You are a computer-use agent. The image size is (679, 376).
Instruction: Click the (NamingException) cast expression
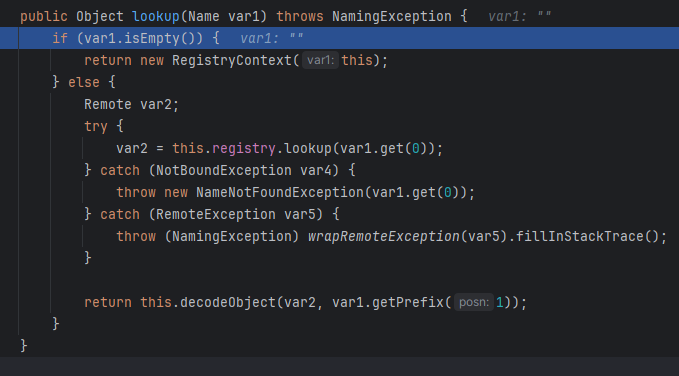pyautogui.click(x=232, y=237)
